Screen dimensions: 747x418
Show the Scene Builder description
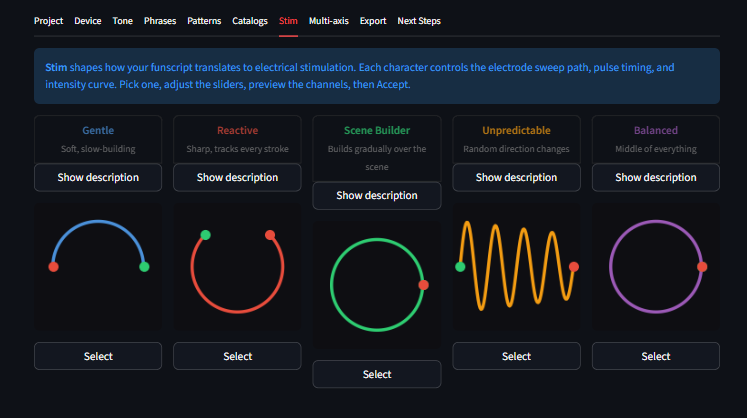[x=377, y=195]
